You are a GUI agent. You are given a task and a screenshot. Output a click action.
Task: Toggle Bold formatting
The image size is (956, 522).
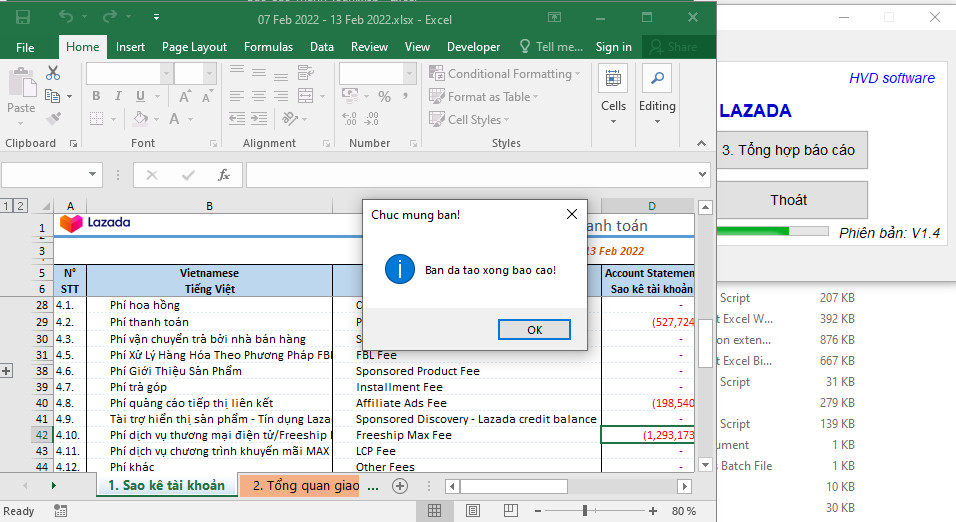coord(96,96)
